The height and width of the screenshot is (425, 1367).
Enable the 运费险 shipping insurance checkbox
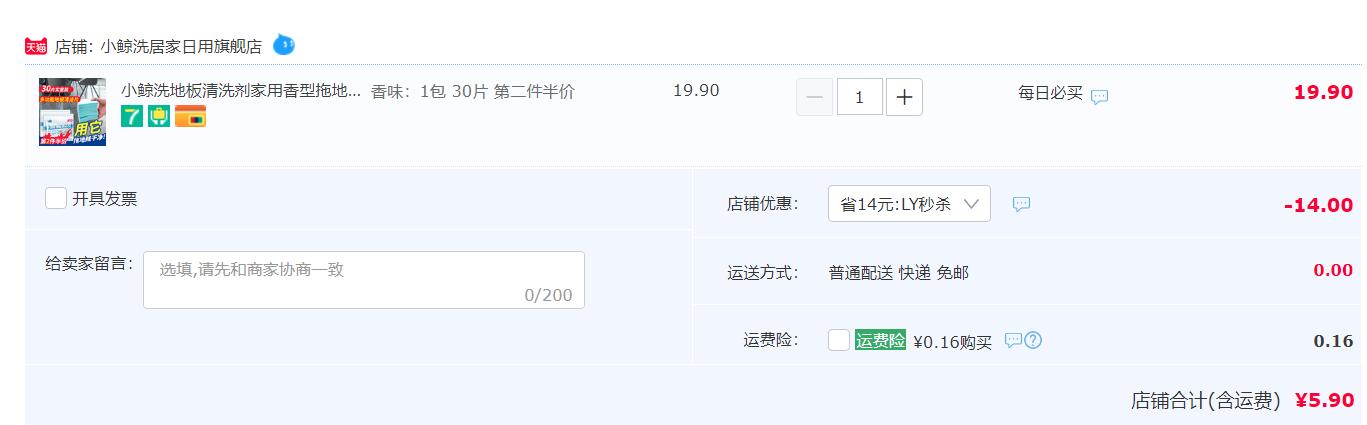click(x=839, y=340)
